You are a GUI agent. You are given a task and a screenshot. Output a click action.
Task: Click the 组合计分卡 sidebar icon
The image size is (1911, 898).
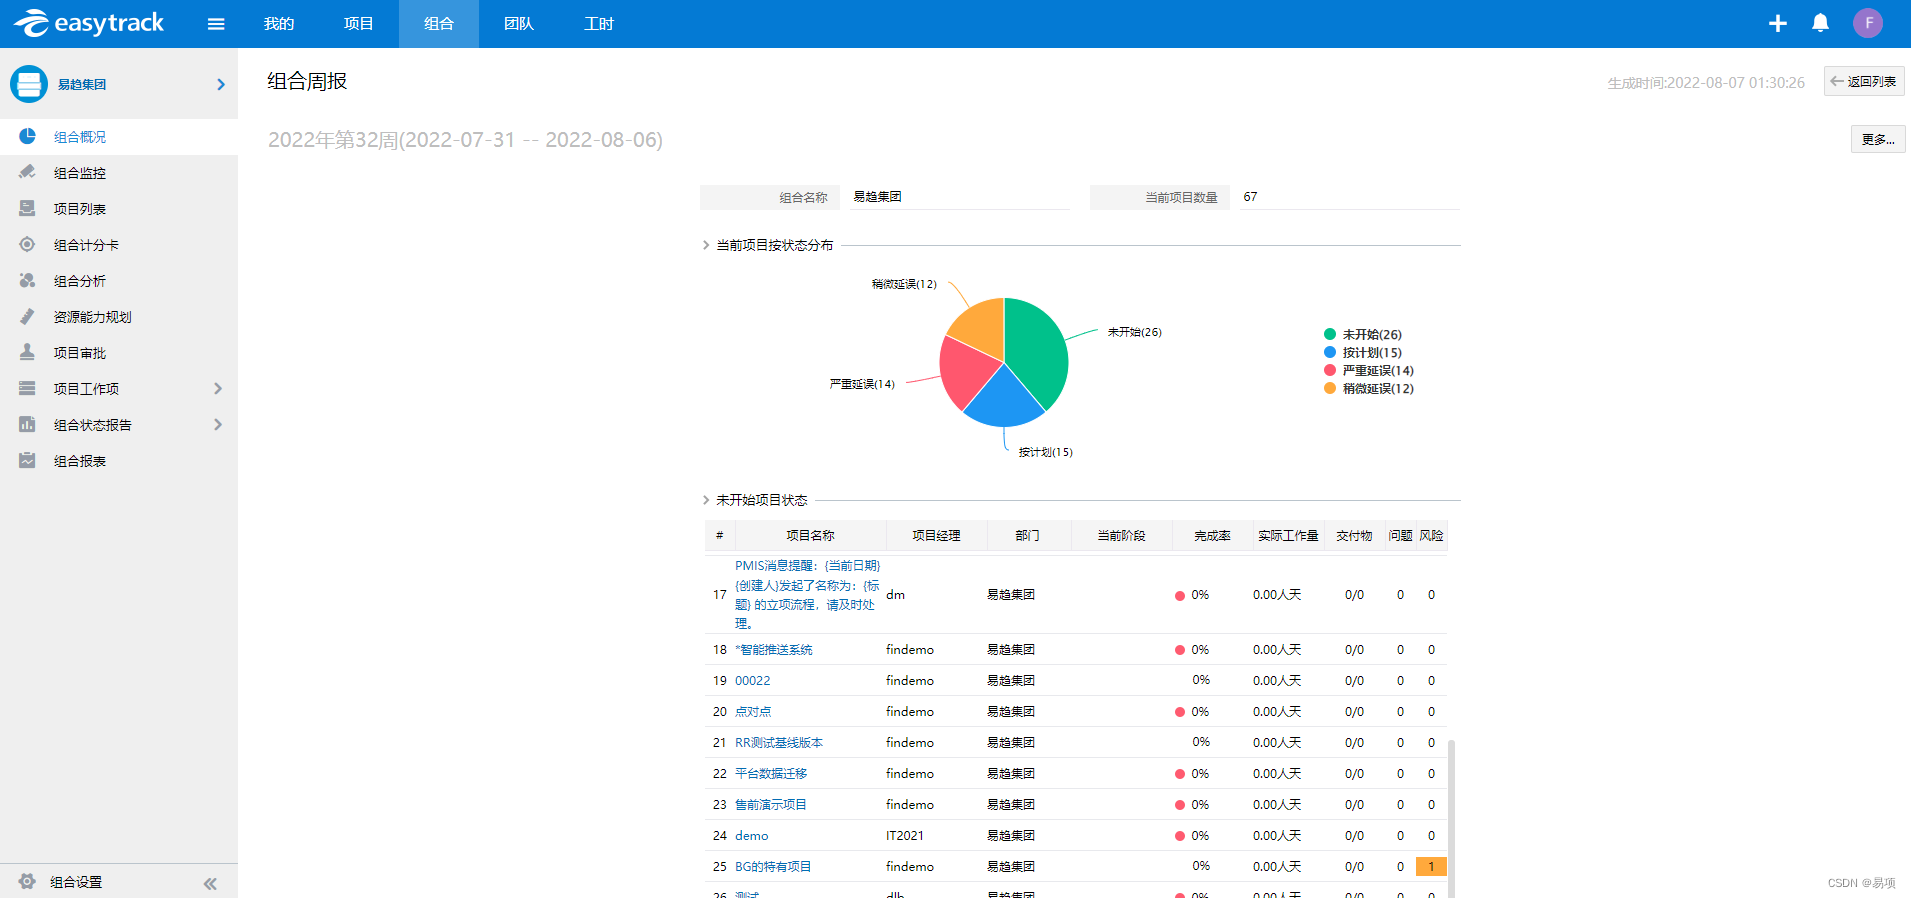pos(27,244)
